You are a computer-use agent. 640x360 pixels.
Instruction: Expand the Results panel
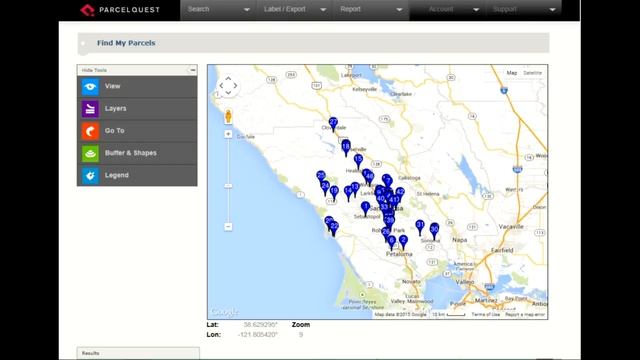[x=138, y=353]
